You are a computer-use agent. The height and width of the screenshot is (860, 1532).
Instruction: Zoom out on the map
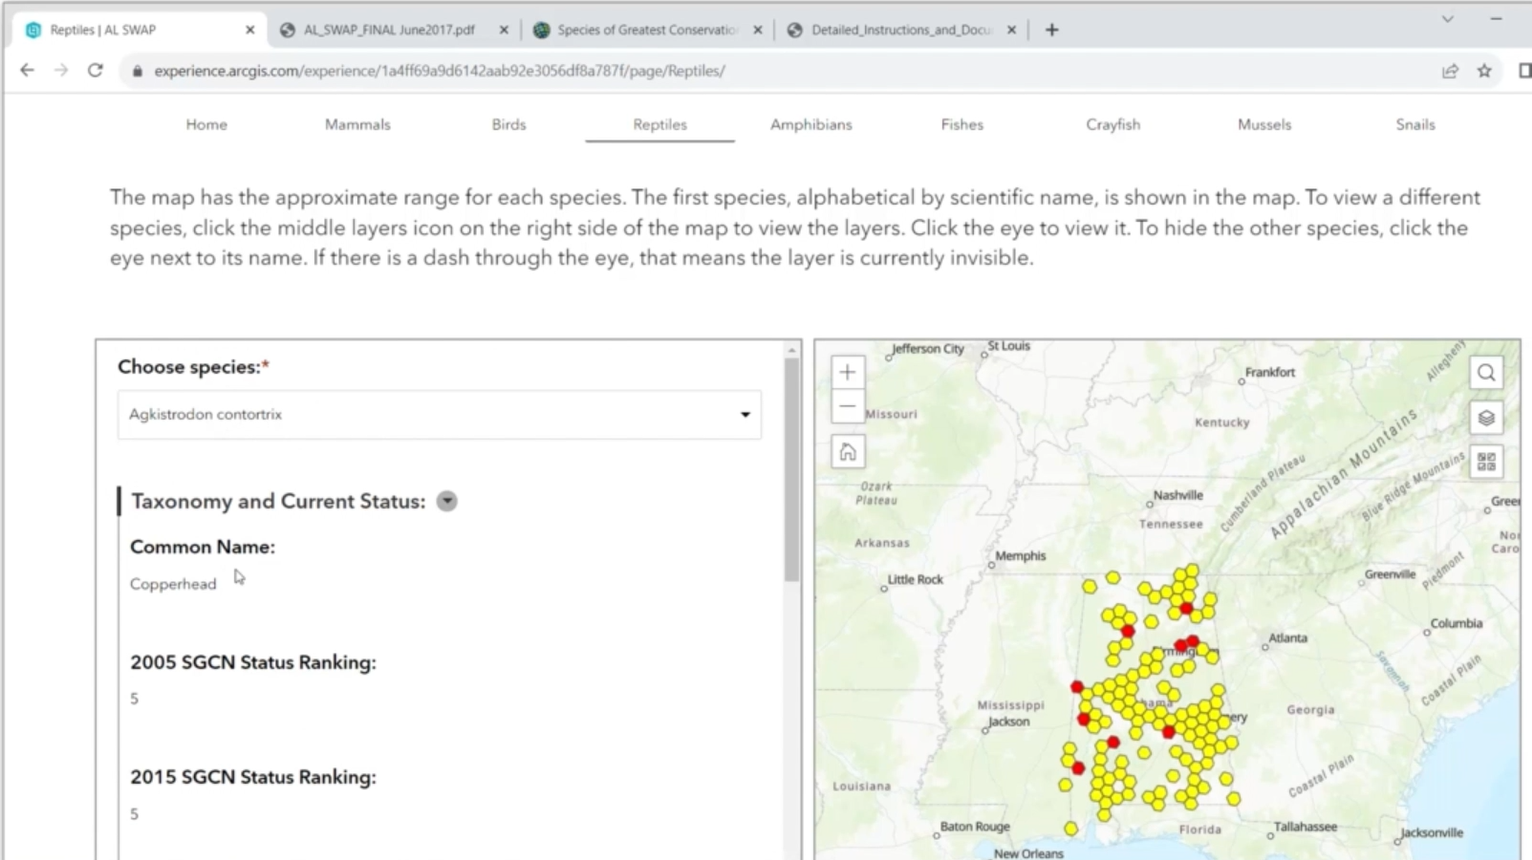(847, 406)
